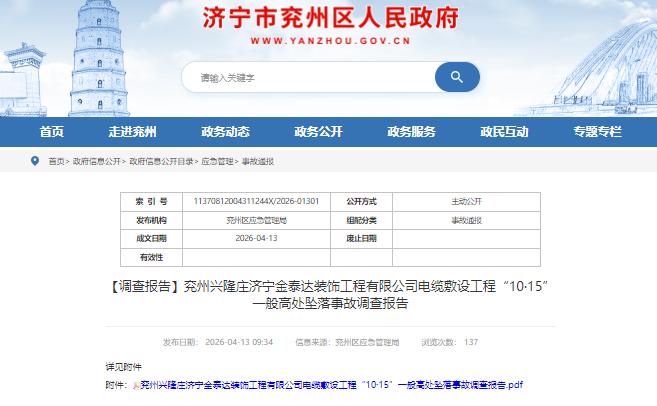657x406 pixels.
Task: Open 应急管理 breadcrumb link
Action: (x=217, y=161)
